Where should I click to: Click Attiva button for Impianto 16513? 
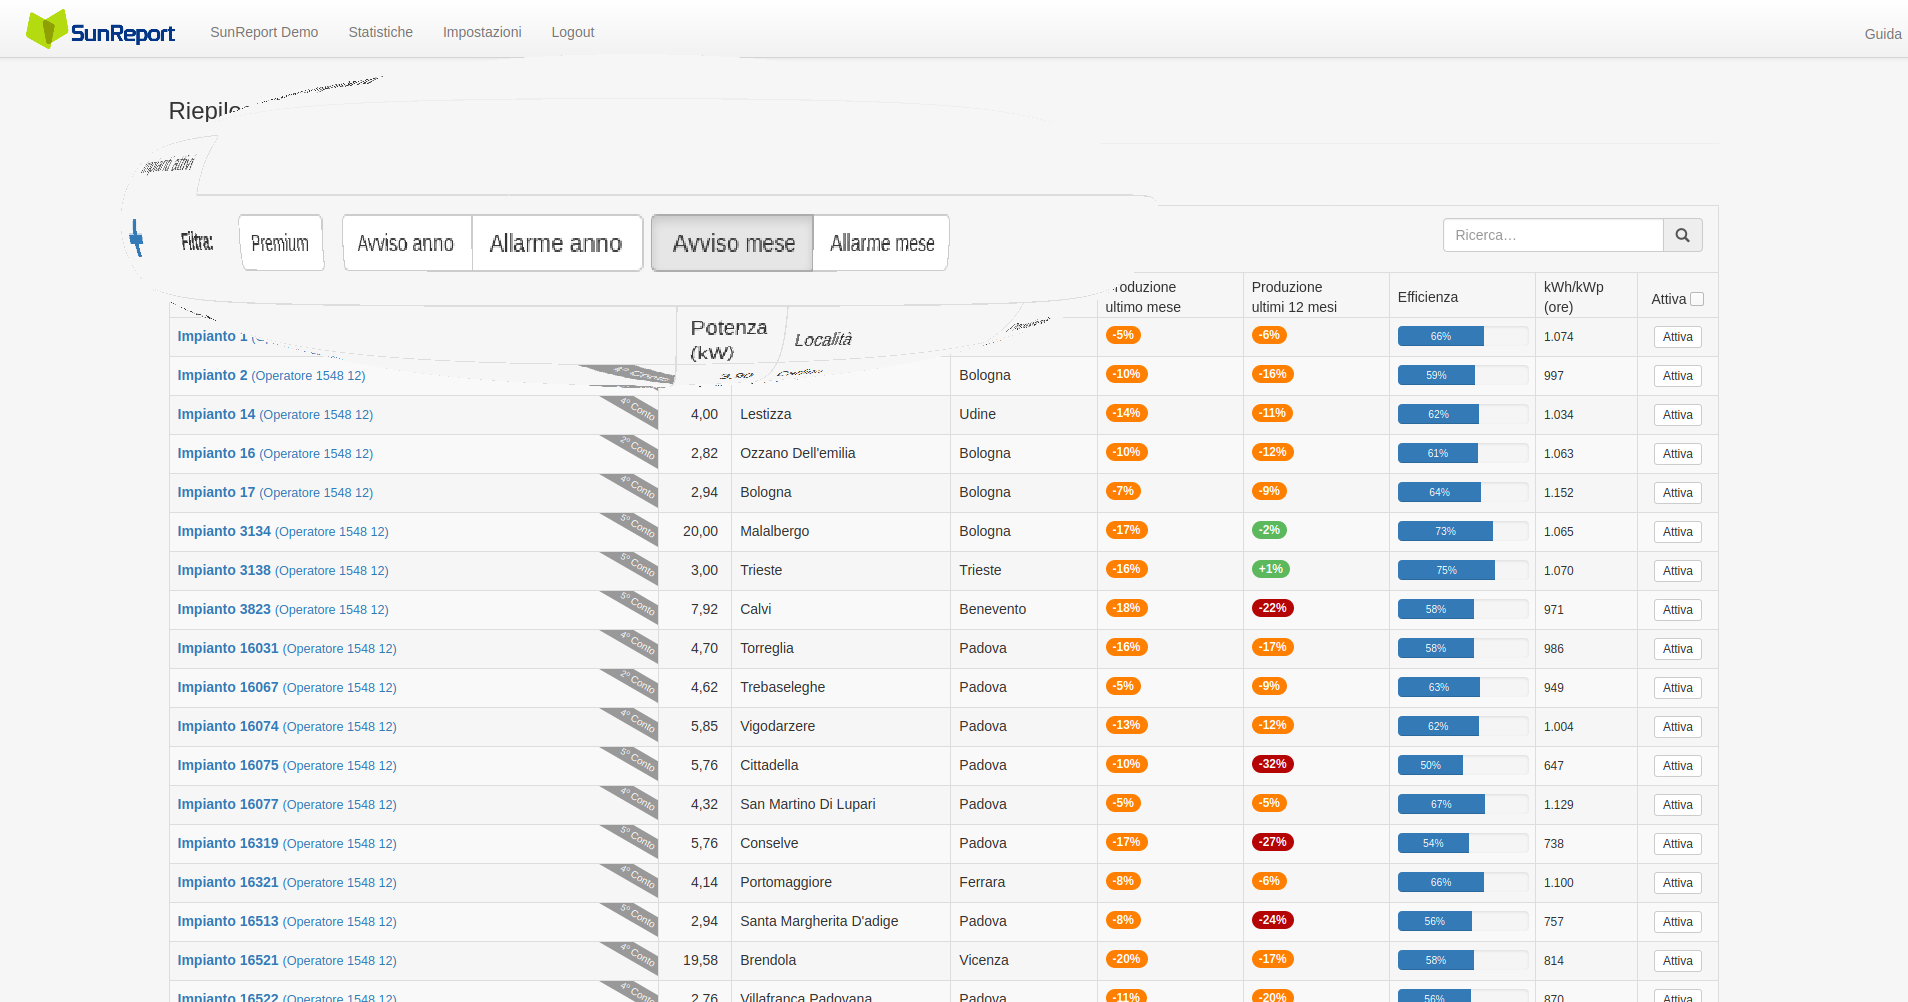pos(1677,922)
